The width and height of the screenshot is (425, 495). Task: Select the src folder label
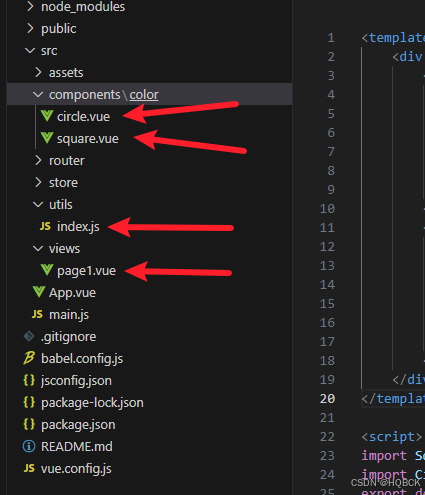tap(49, 51)
